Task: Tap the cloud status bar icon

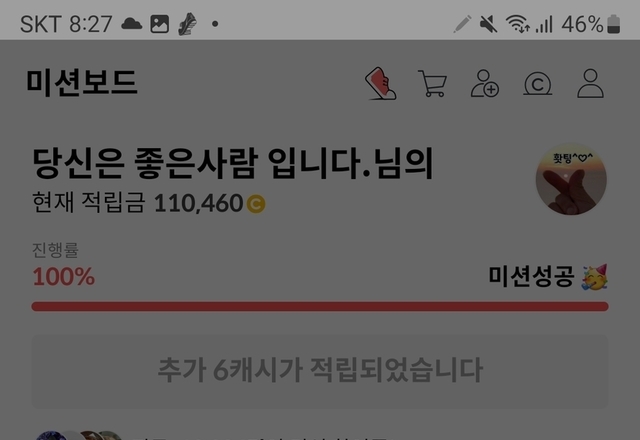Action: point(132,24)
